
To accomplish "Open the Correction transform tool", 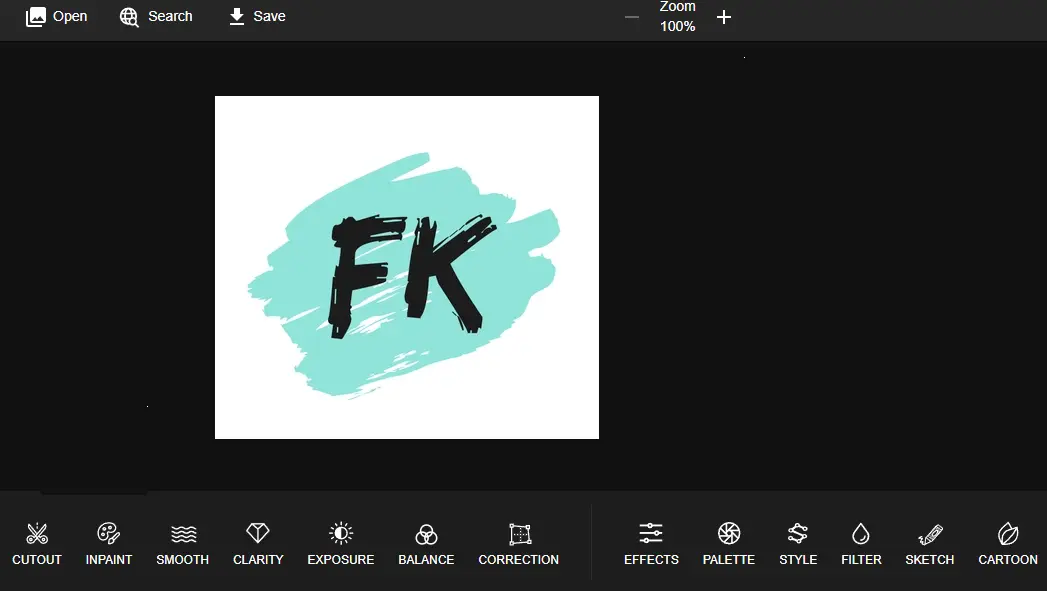I will click(519, 544).
